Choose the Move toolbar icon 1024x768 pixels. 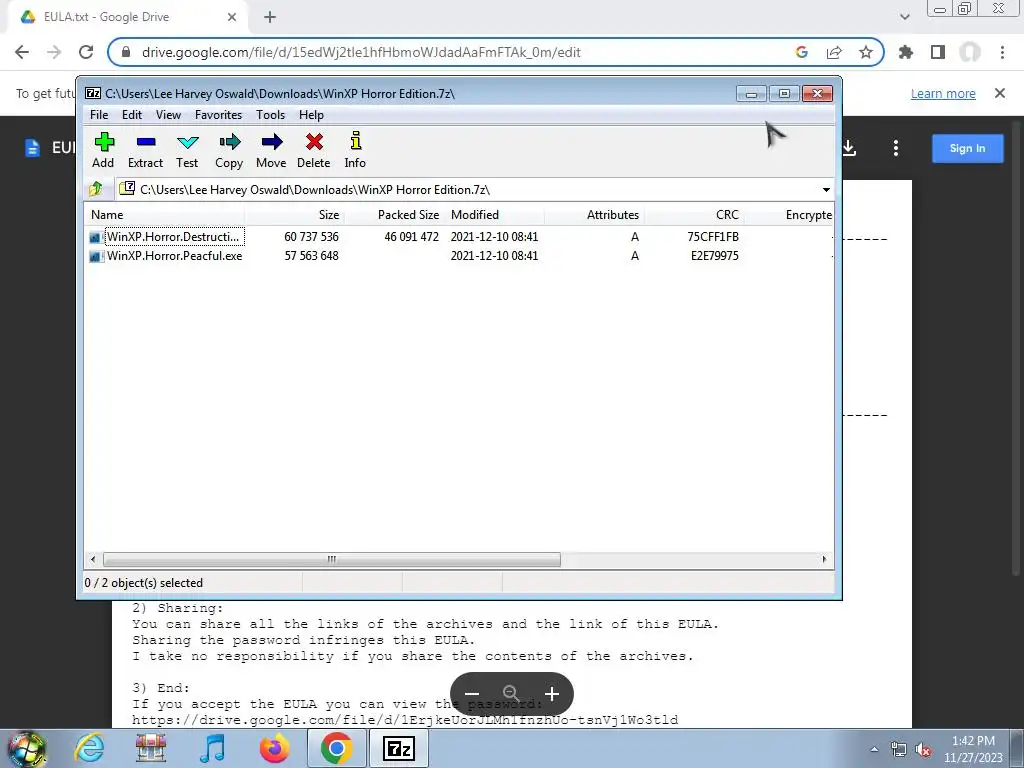(x=271, y=150)
